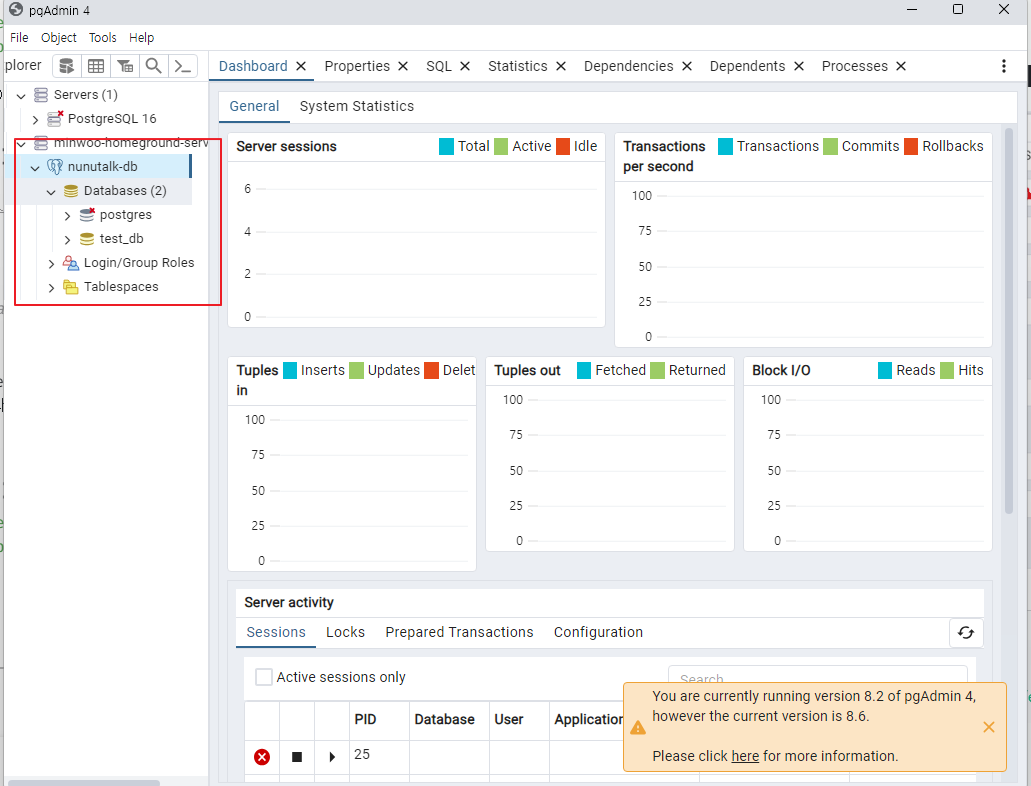
Task: Close the Dependents tab
Action: click(799, 66)
